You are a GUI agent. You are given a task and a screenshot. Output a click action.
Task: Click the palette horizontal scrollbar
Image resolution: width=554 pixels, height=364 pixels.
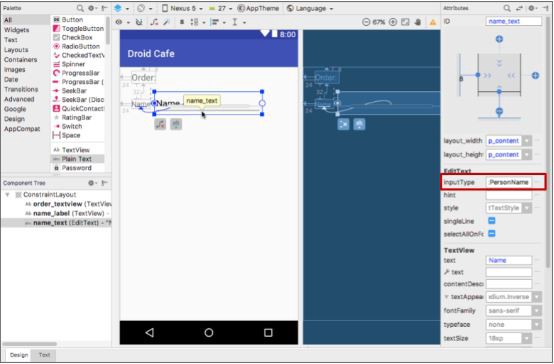tap(30, 344)
